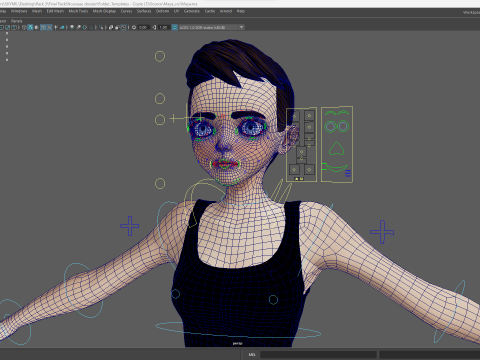
Task: Open the Deform menu
Action: [162, 11]
